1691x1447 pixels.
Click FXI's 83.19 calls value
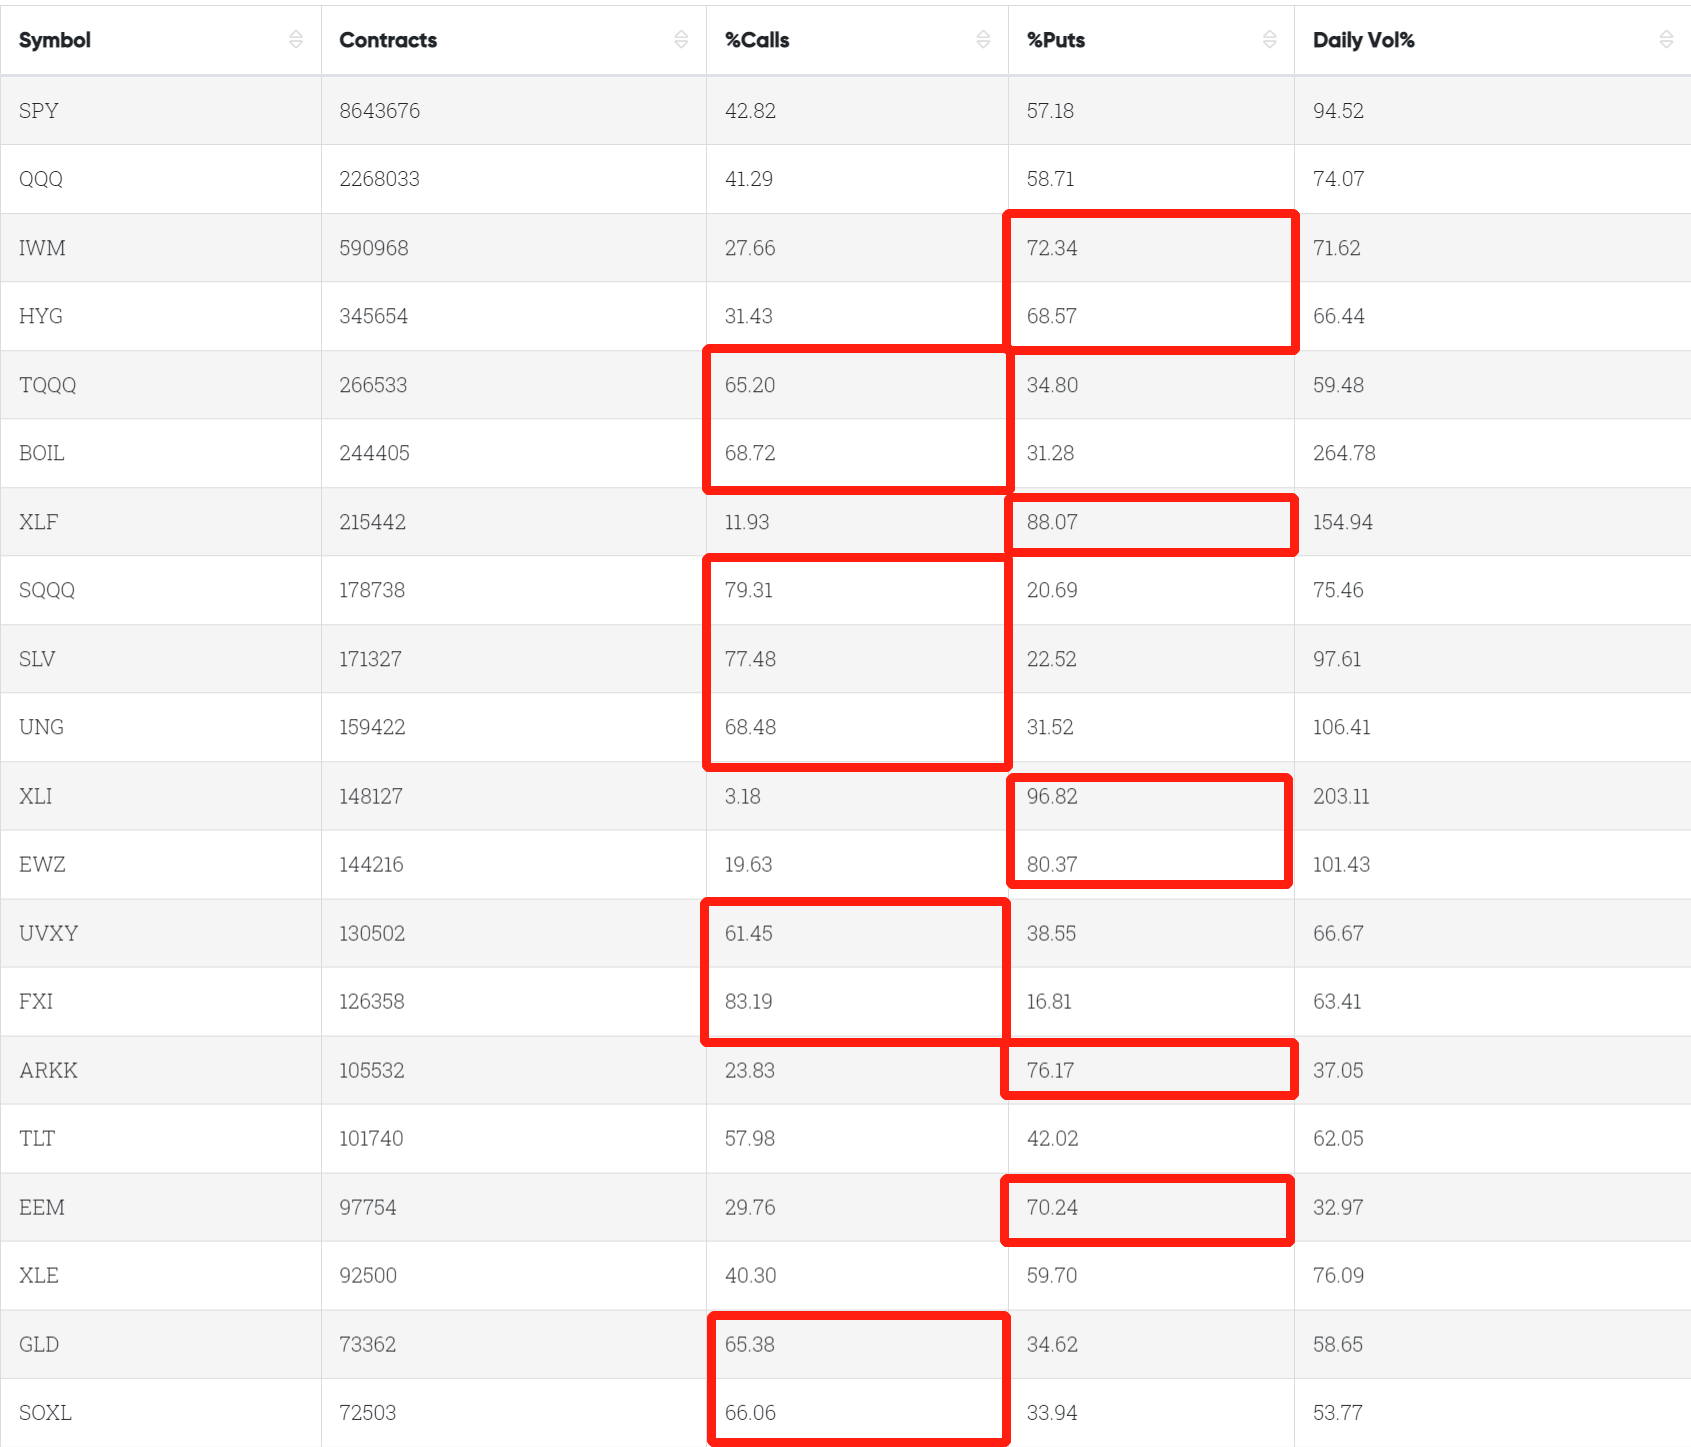coord(749,1001)
